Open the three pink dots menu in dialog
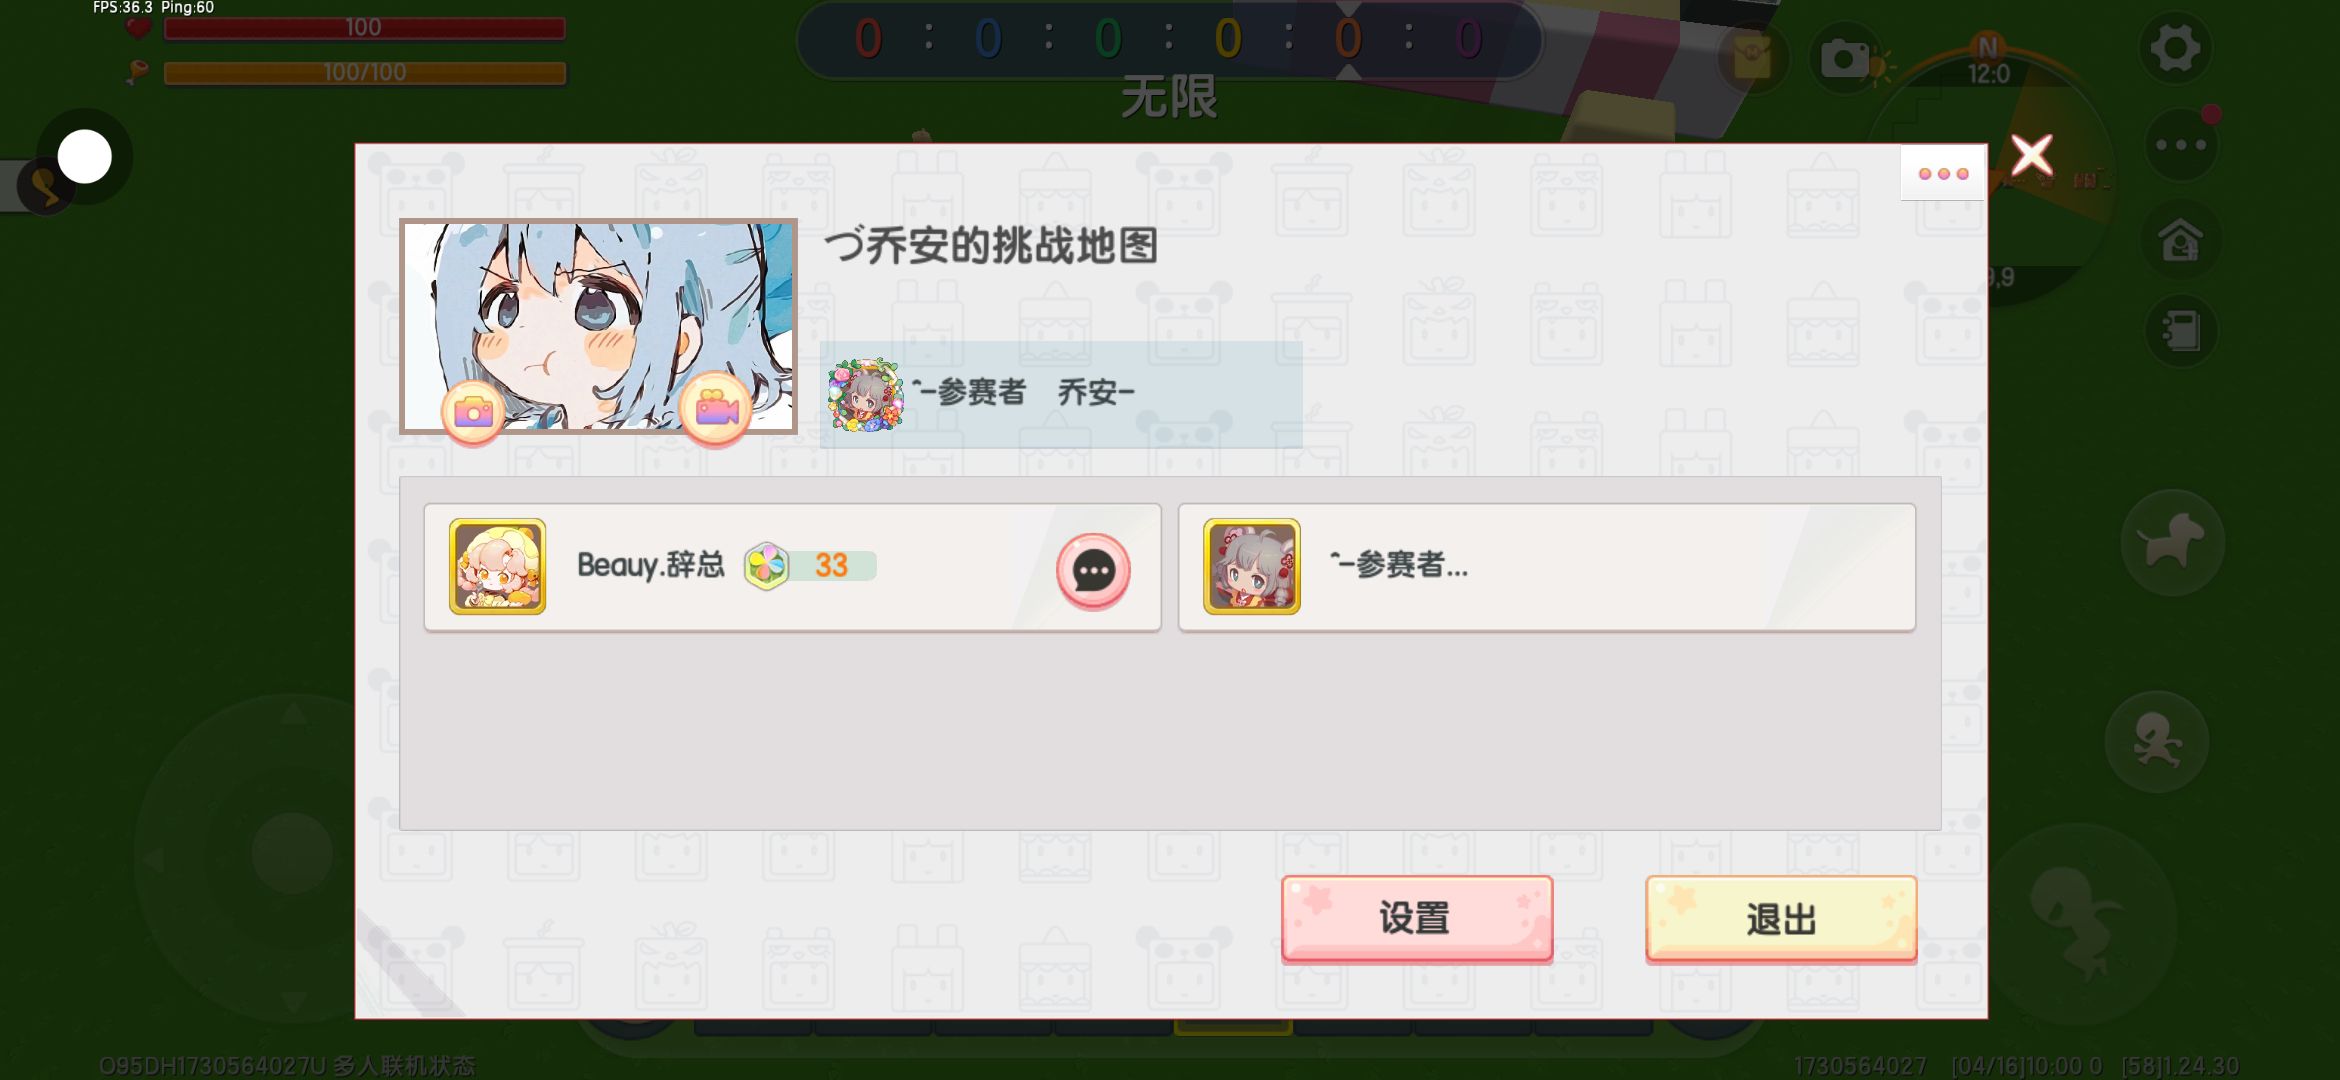This screenshot has width=2340, height=1080. tap(1943, 173)
